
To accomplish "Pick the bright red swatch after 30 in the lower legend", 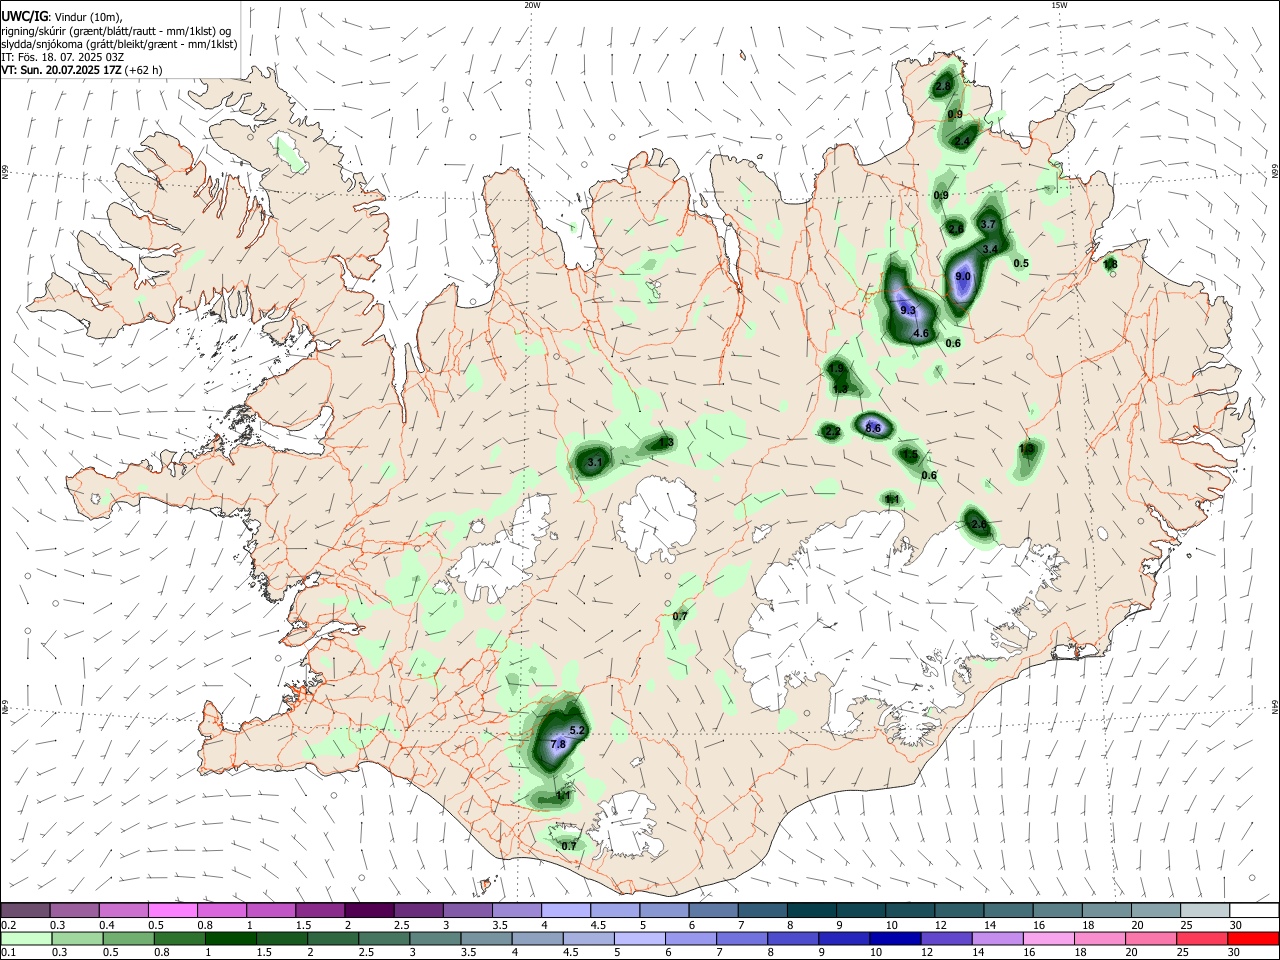I will pyautogui.click(x=1254, y=939).
